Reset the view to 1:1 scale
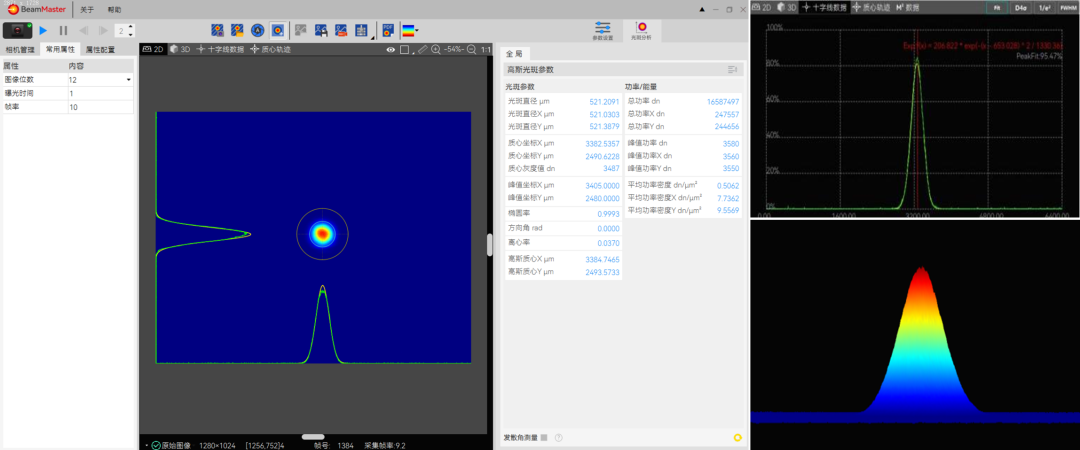This screenshot has height=450, width=1080. tap(486, 50)
